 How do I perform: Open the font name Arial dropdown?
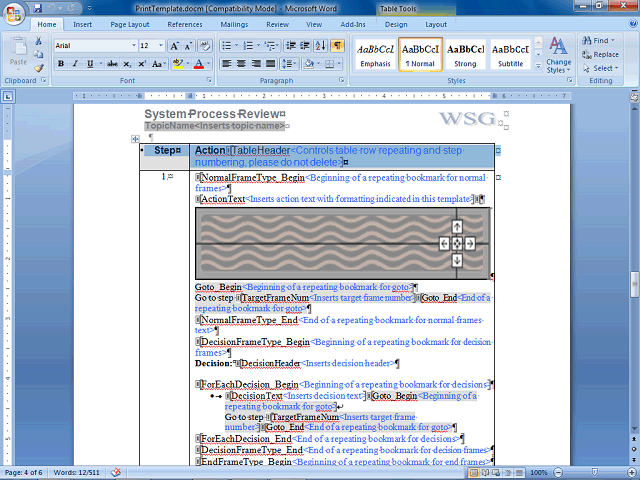pyautogui.click(x=134, y=46)
